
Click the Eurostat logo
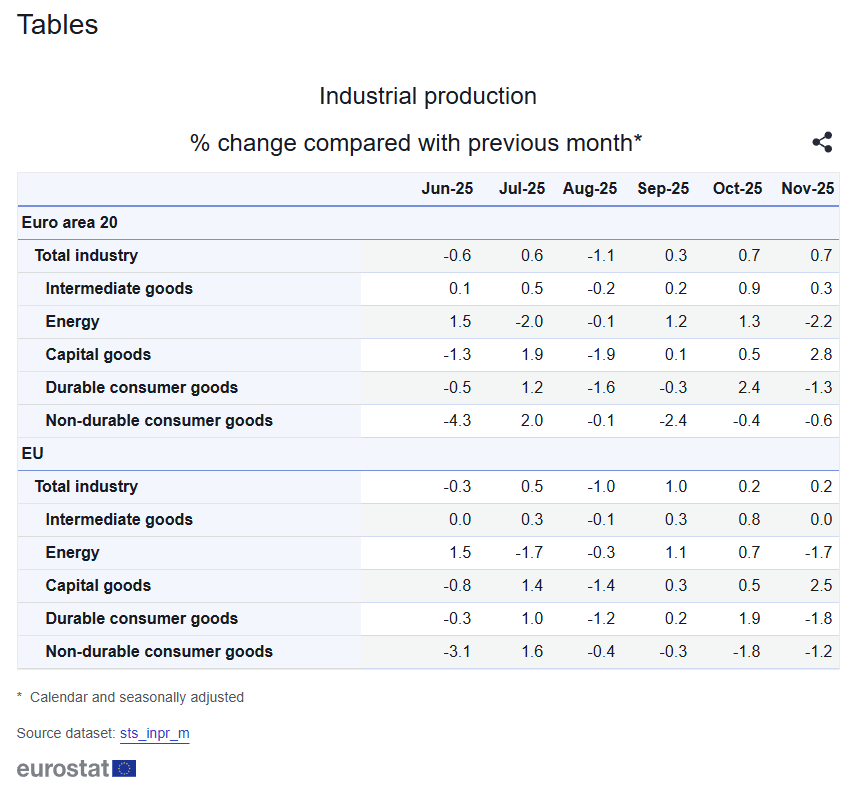click(76, 768)
